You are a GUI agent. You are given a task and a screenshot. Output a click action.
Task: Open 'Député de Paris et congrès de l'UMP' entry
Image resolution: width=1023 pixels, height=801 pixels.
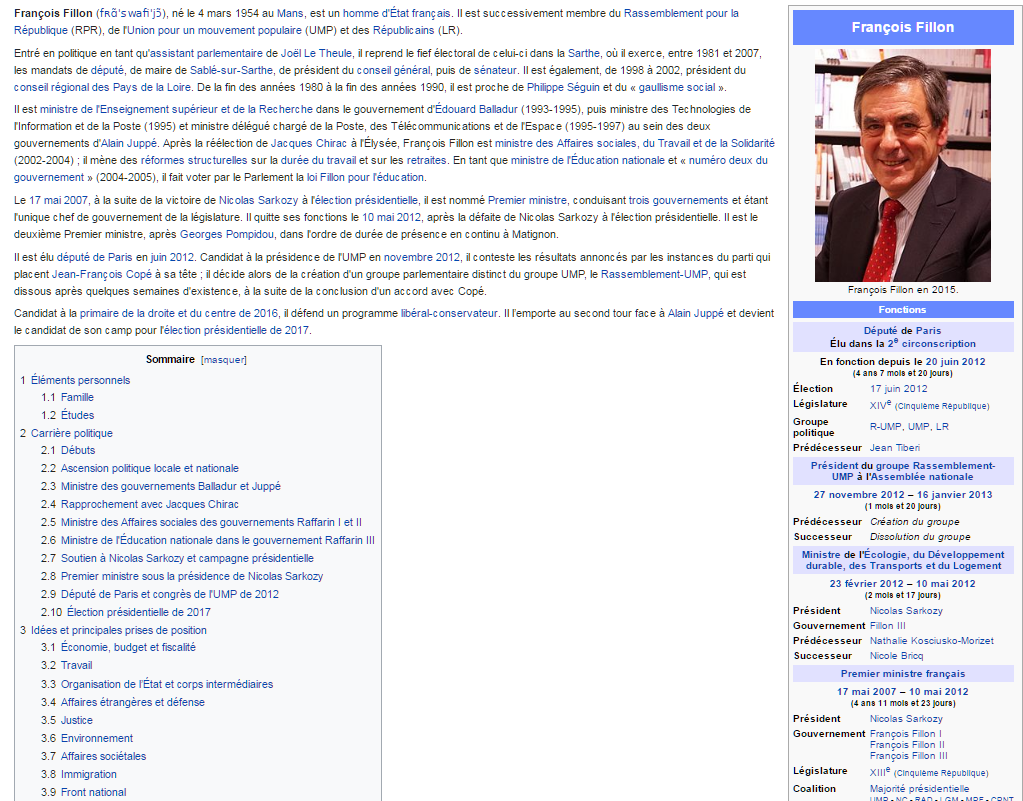click(x=170, y=594)
